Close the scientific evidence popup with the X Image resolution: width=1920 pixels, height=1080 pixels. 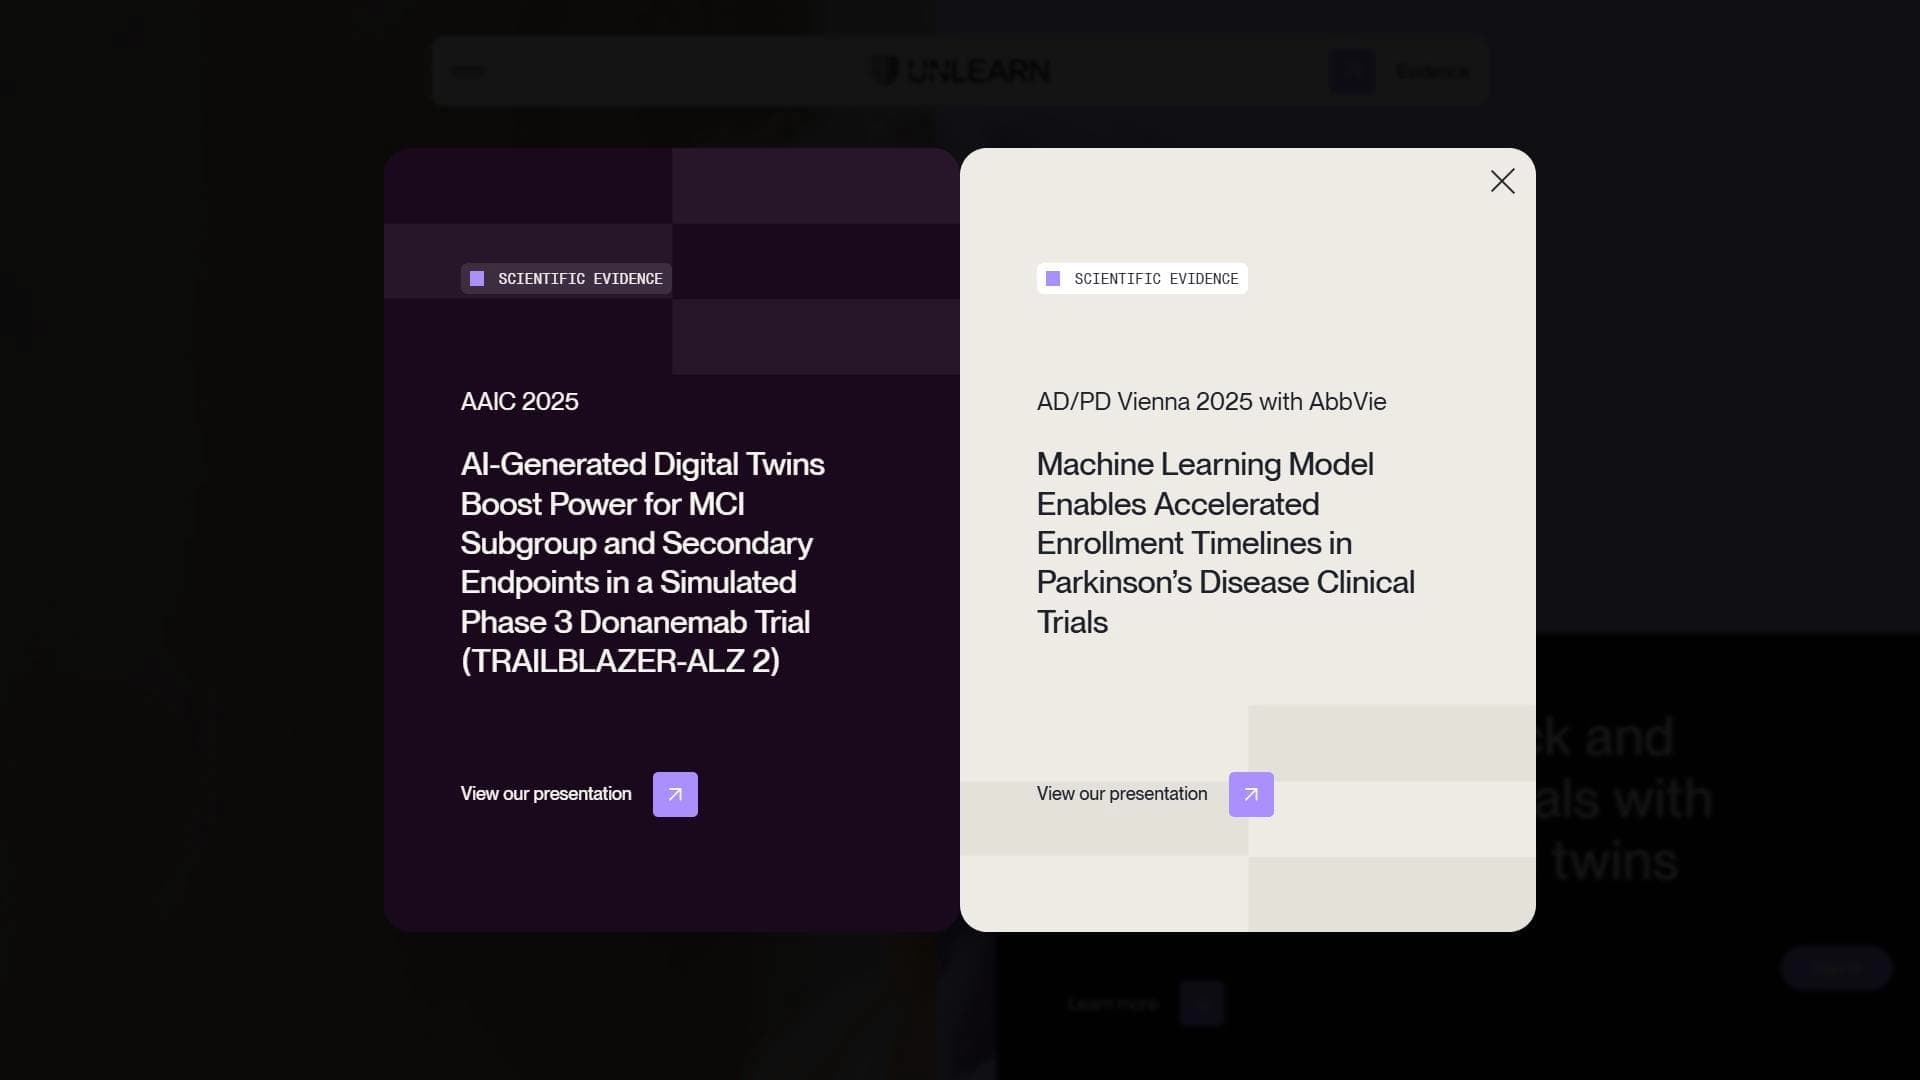pos(1502,181)
